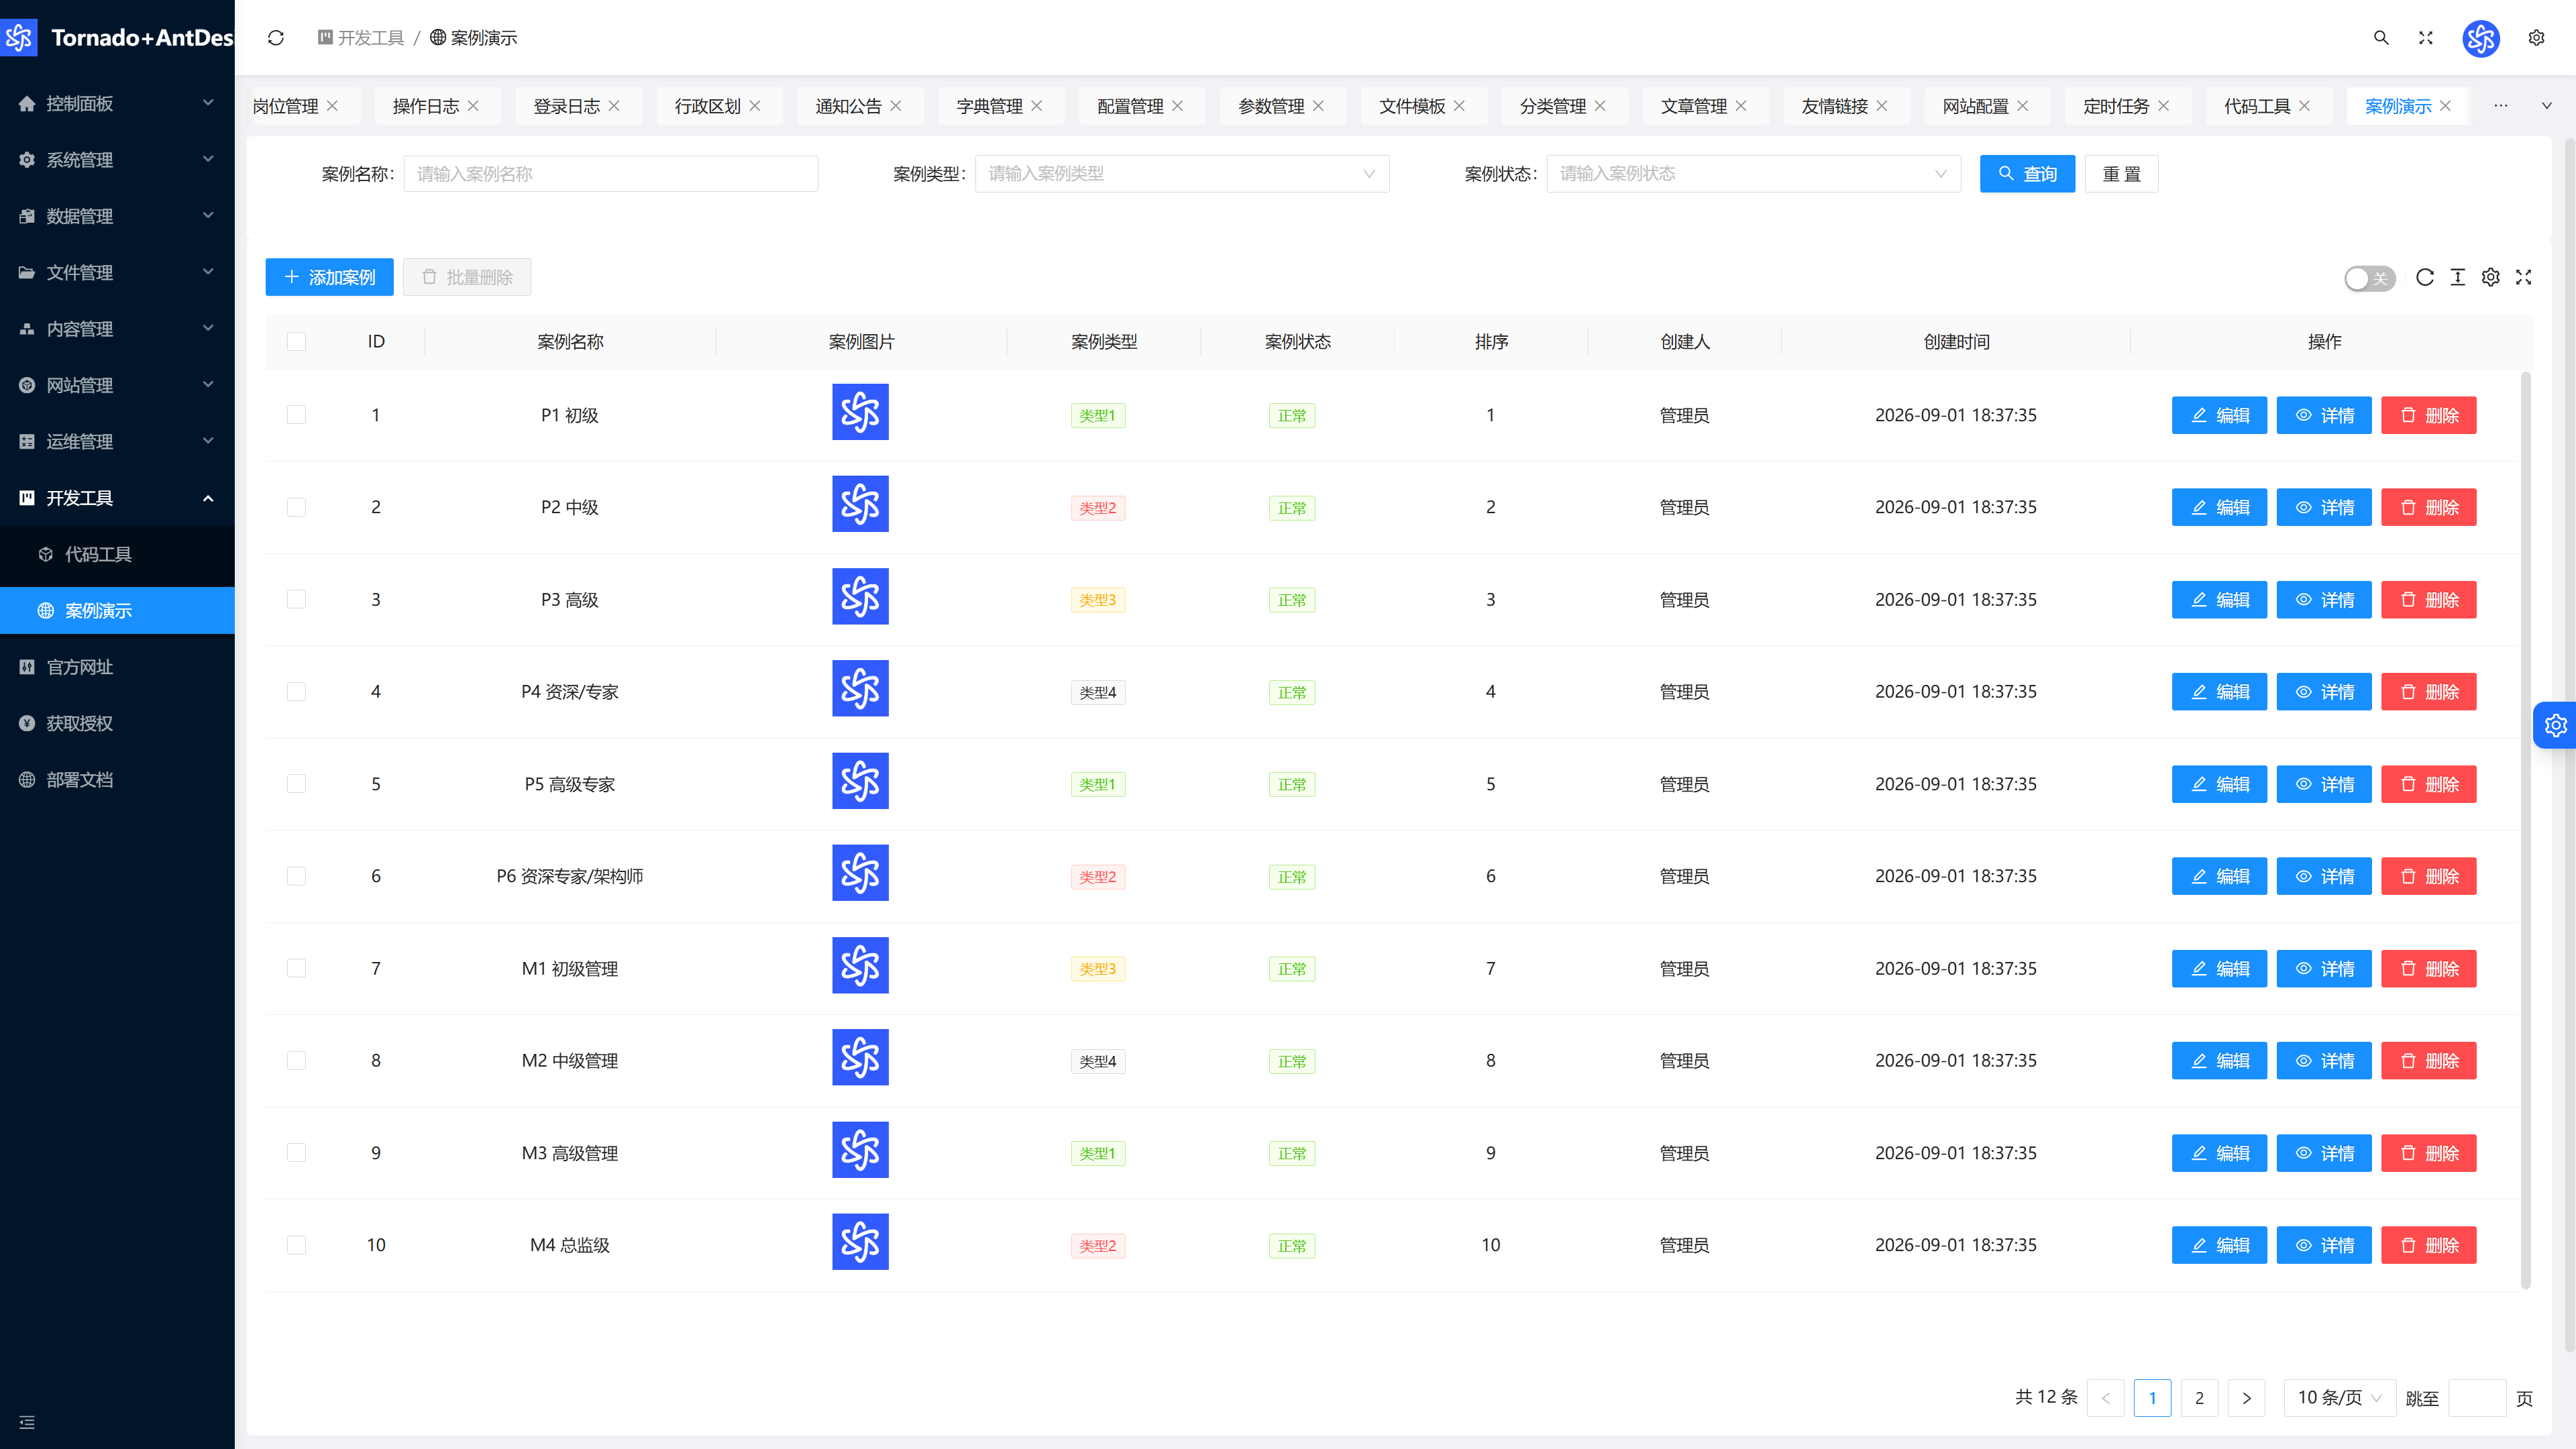Viewport: 2576px width, 1449px height.
Task: Toggle the table switch labeled 关
Action: 2369,278
